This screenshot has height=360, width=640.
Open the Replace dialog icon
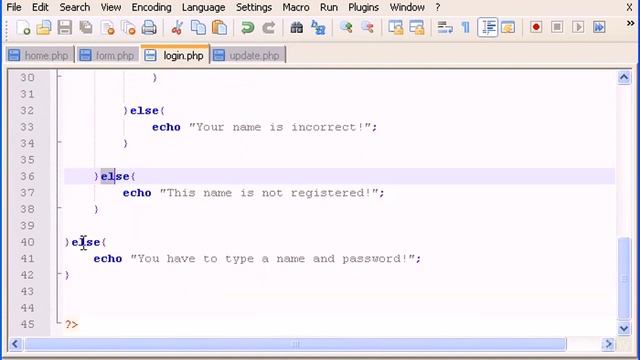click(x=318, y=28)
